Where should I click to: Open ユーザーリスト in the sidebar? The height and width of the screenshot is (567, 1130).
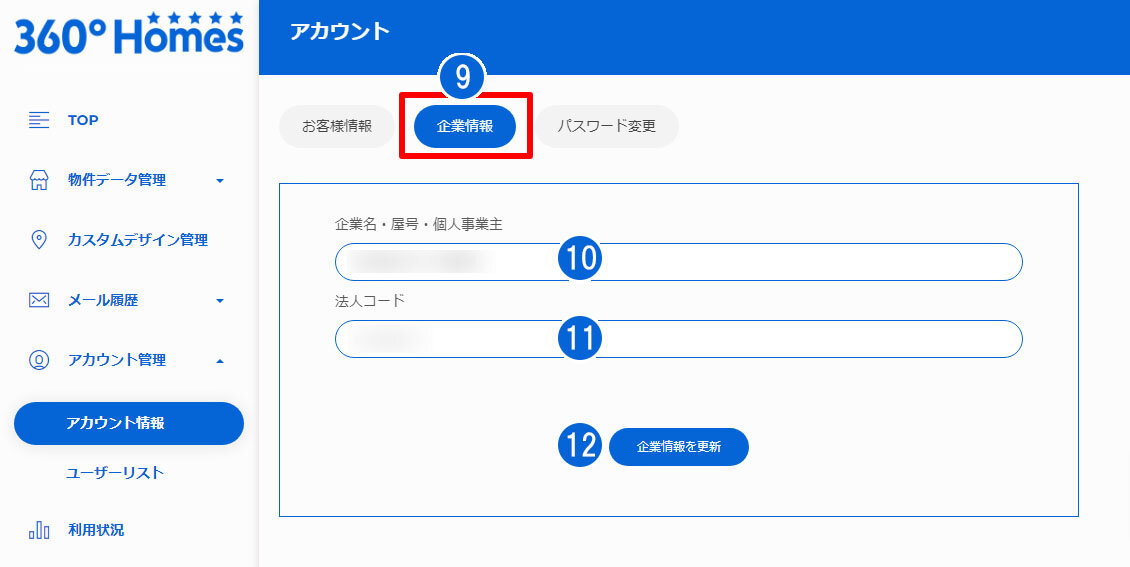point(115,473)
